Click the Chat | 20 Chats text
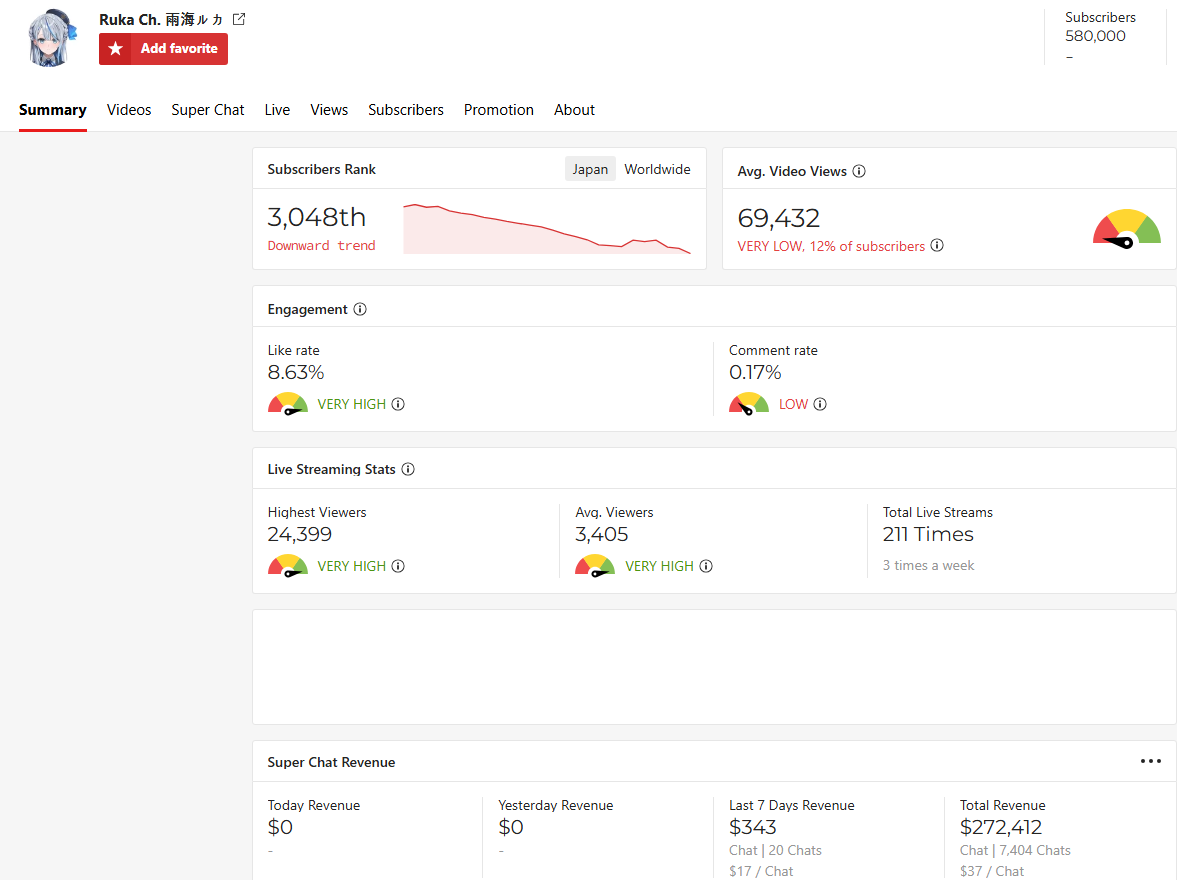 [775, 850]
